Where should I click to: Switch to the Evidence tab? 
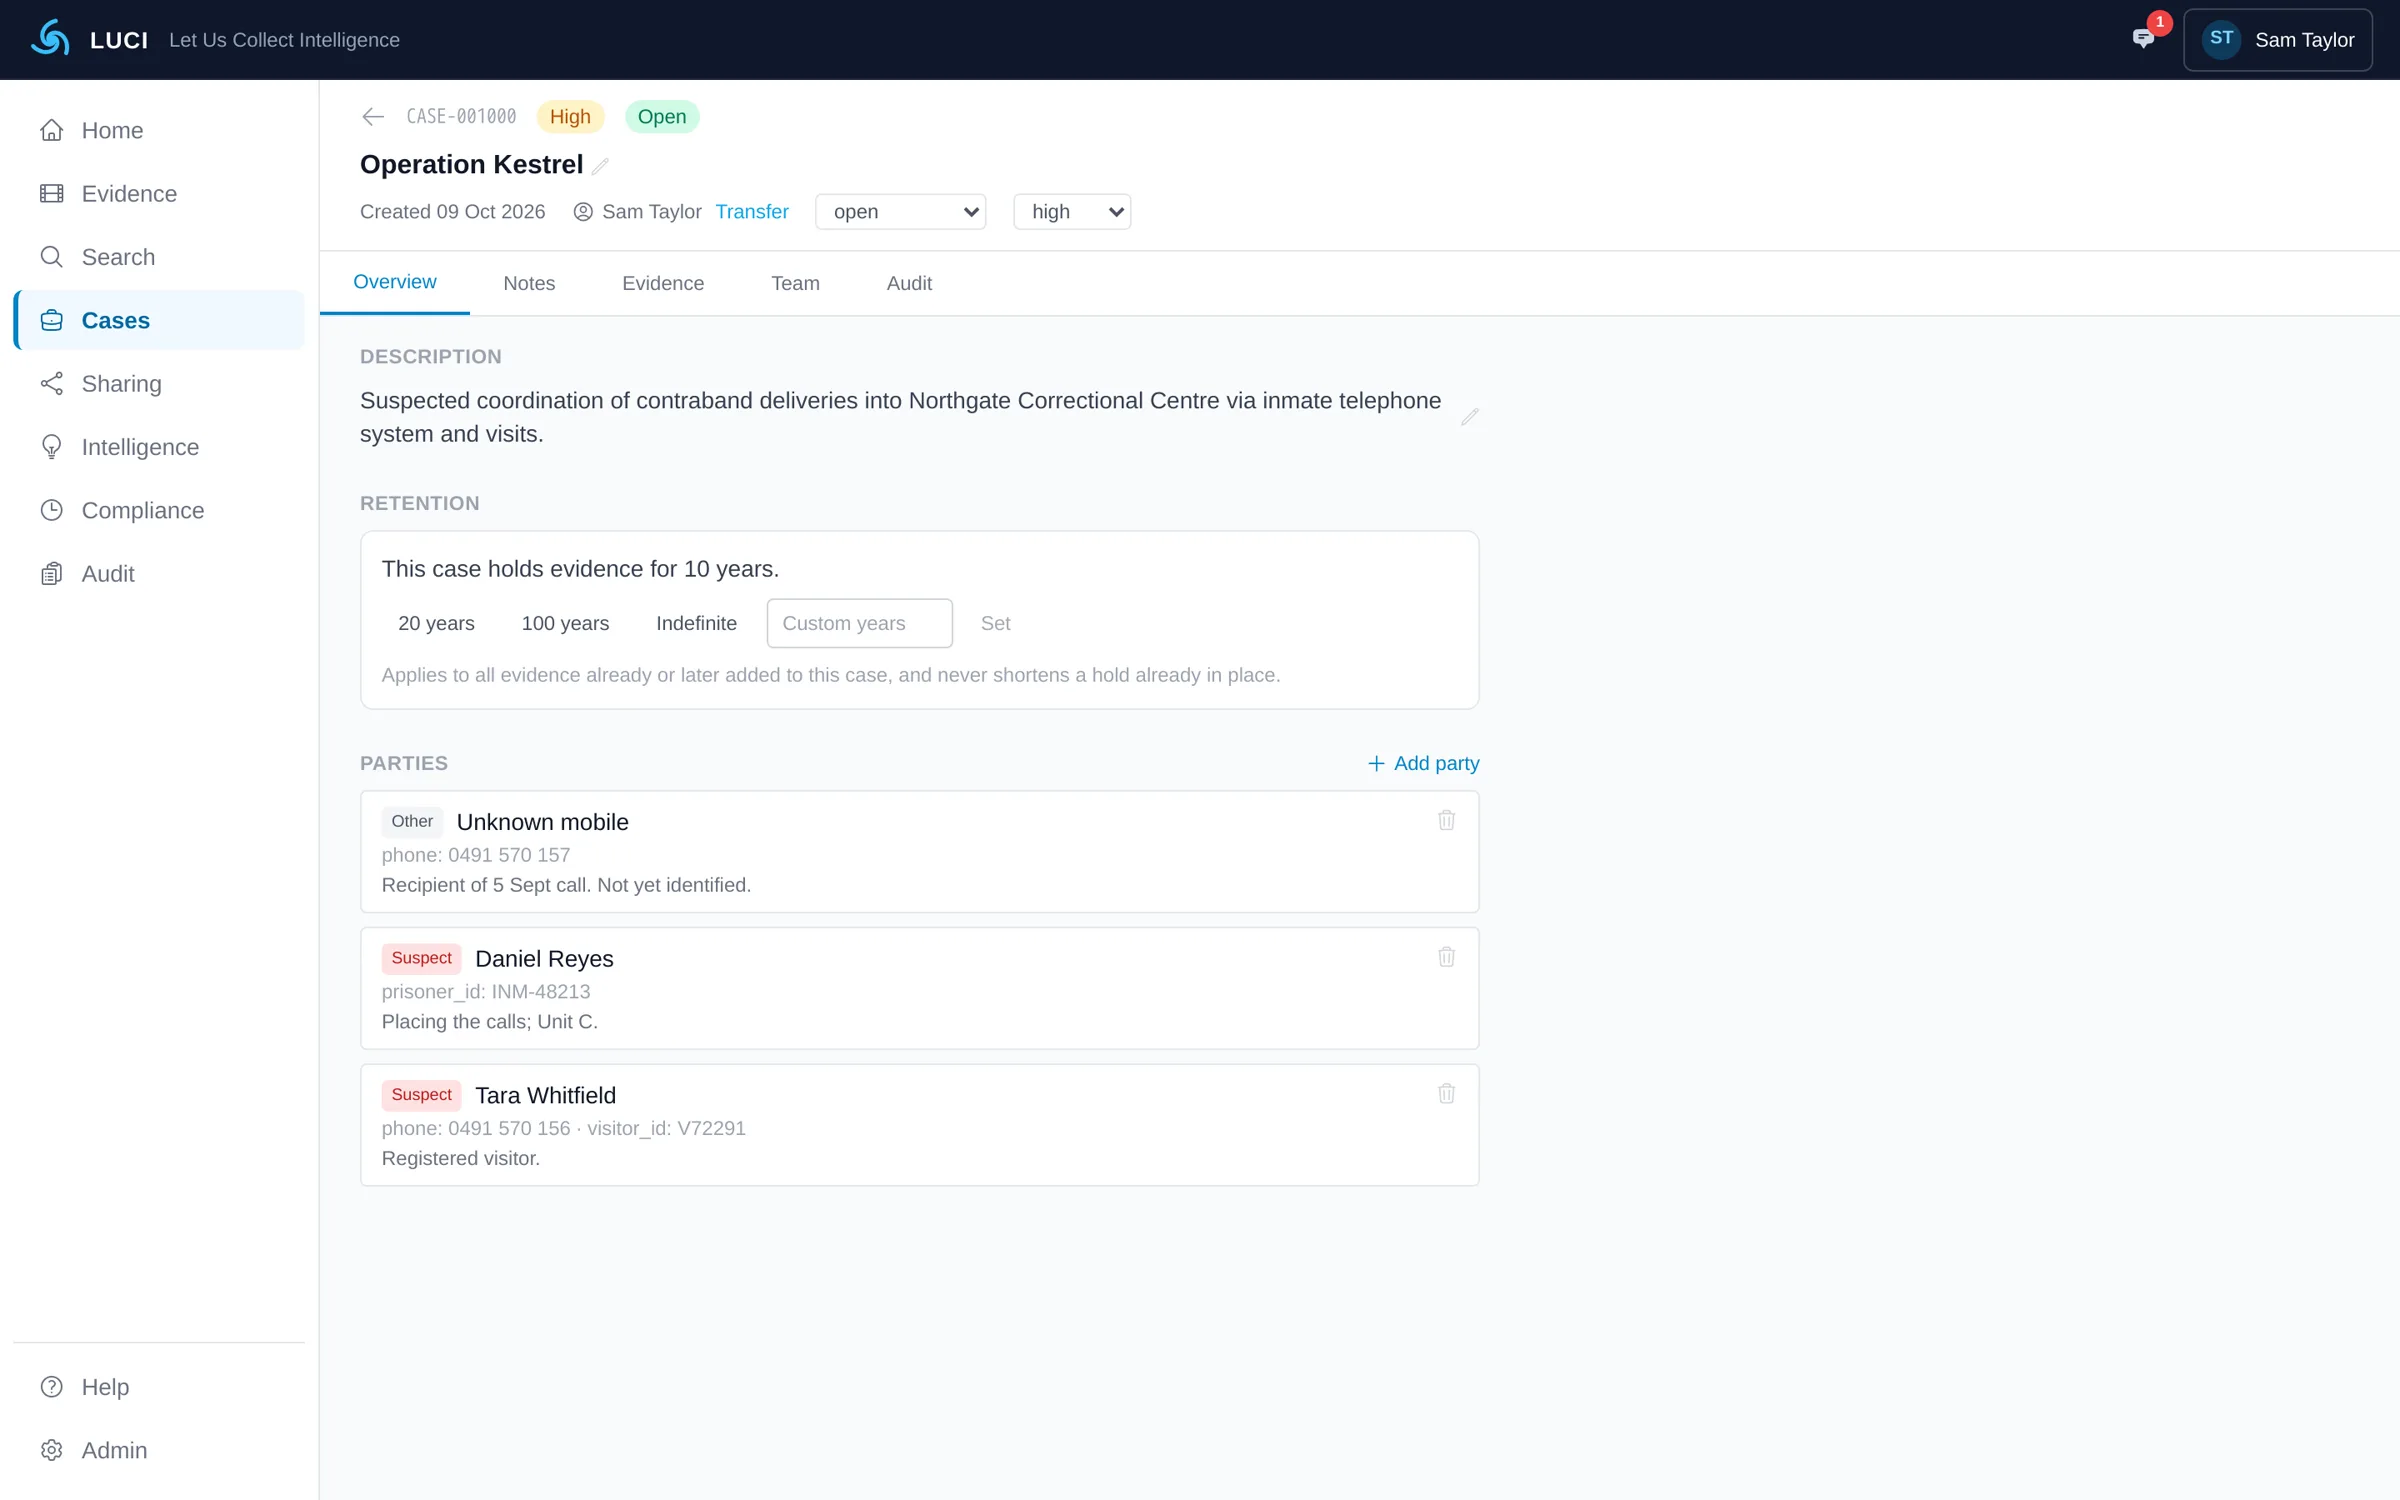[663, 284]
